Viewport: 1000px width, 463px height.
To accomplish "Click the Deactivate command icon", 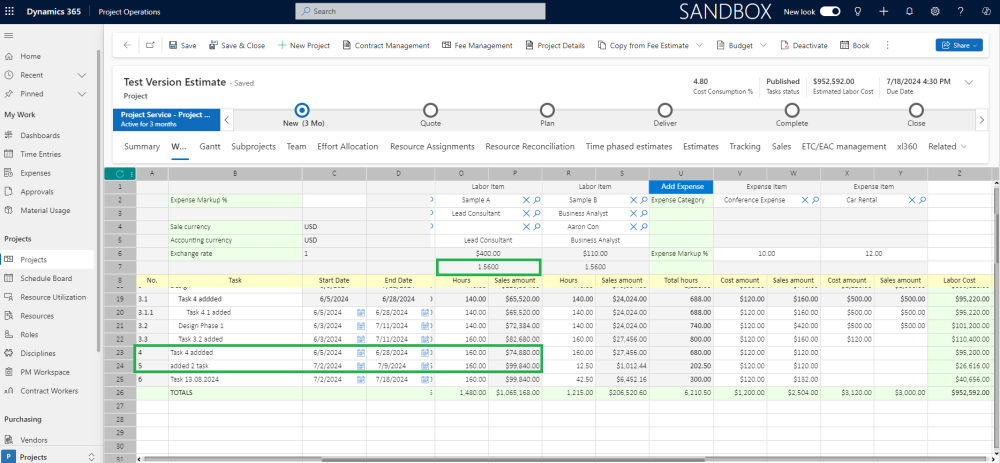I will pos(784,45).
